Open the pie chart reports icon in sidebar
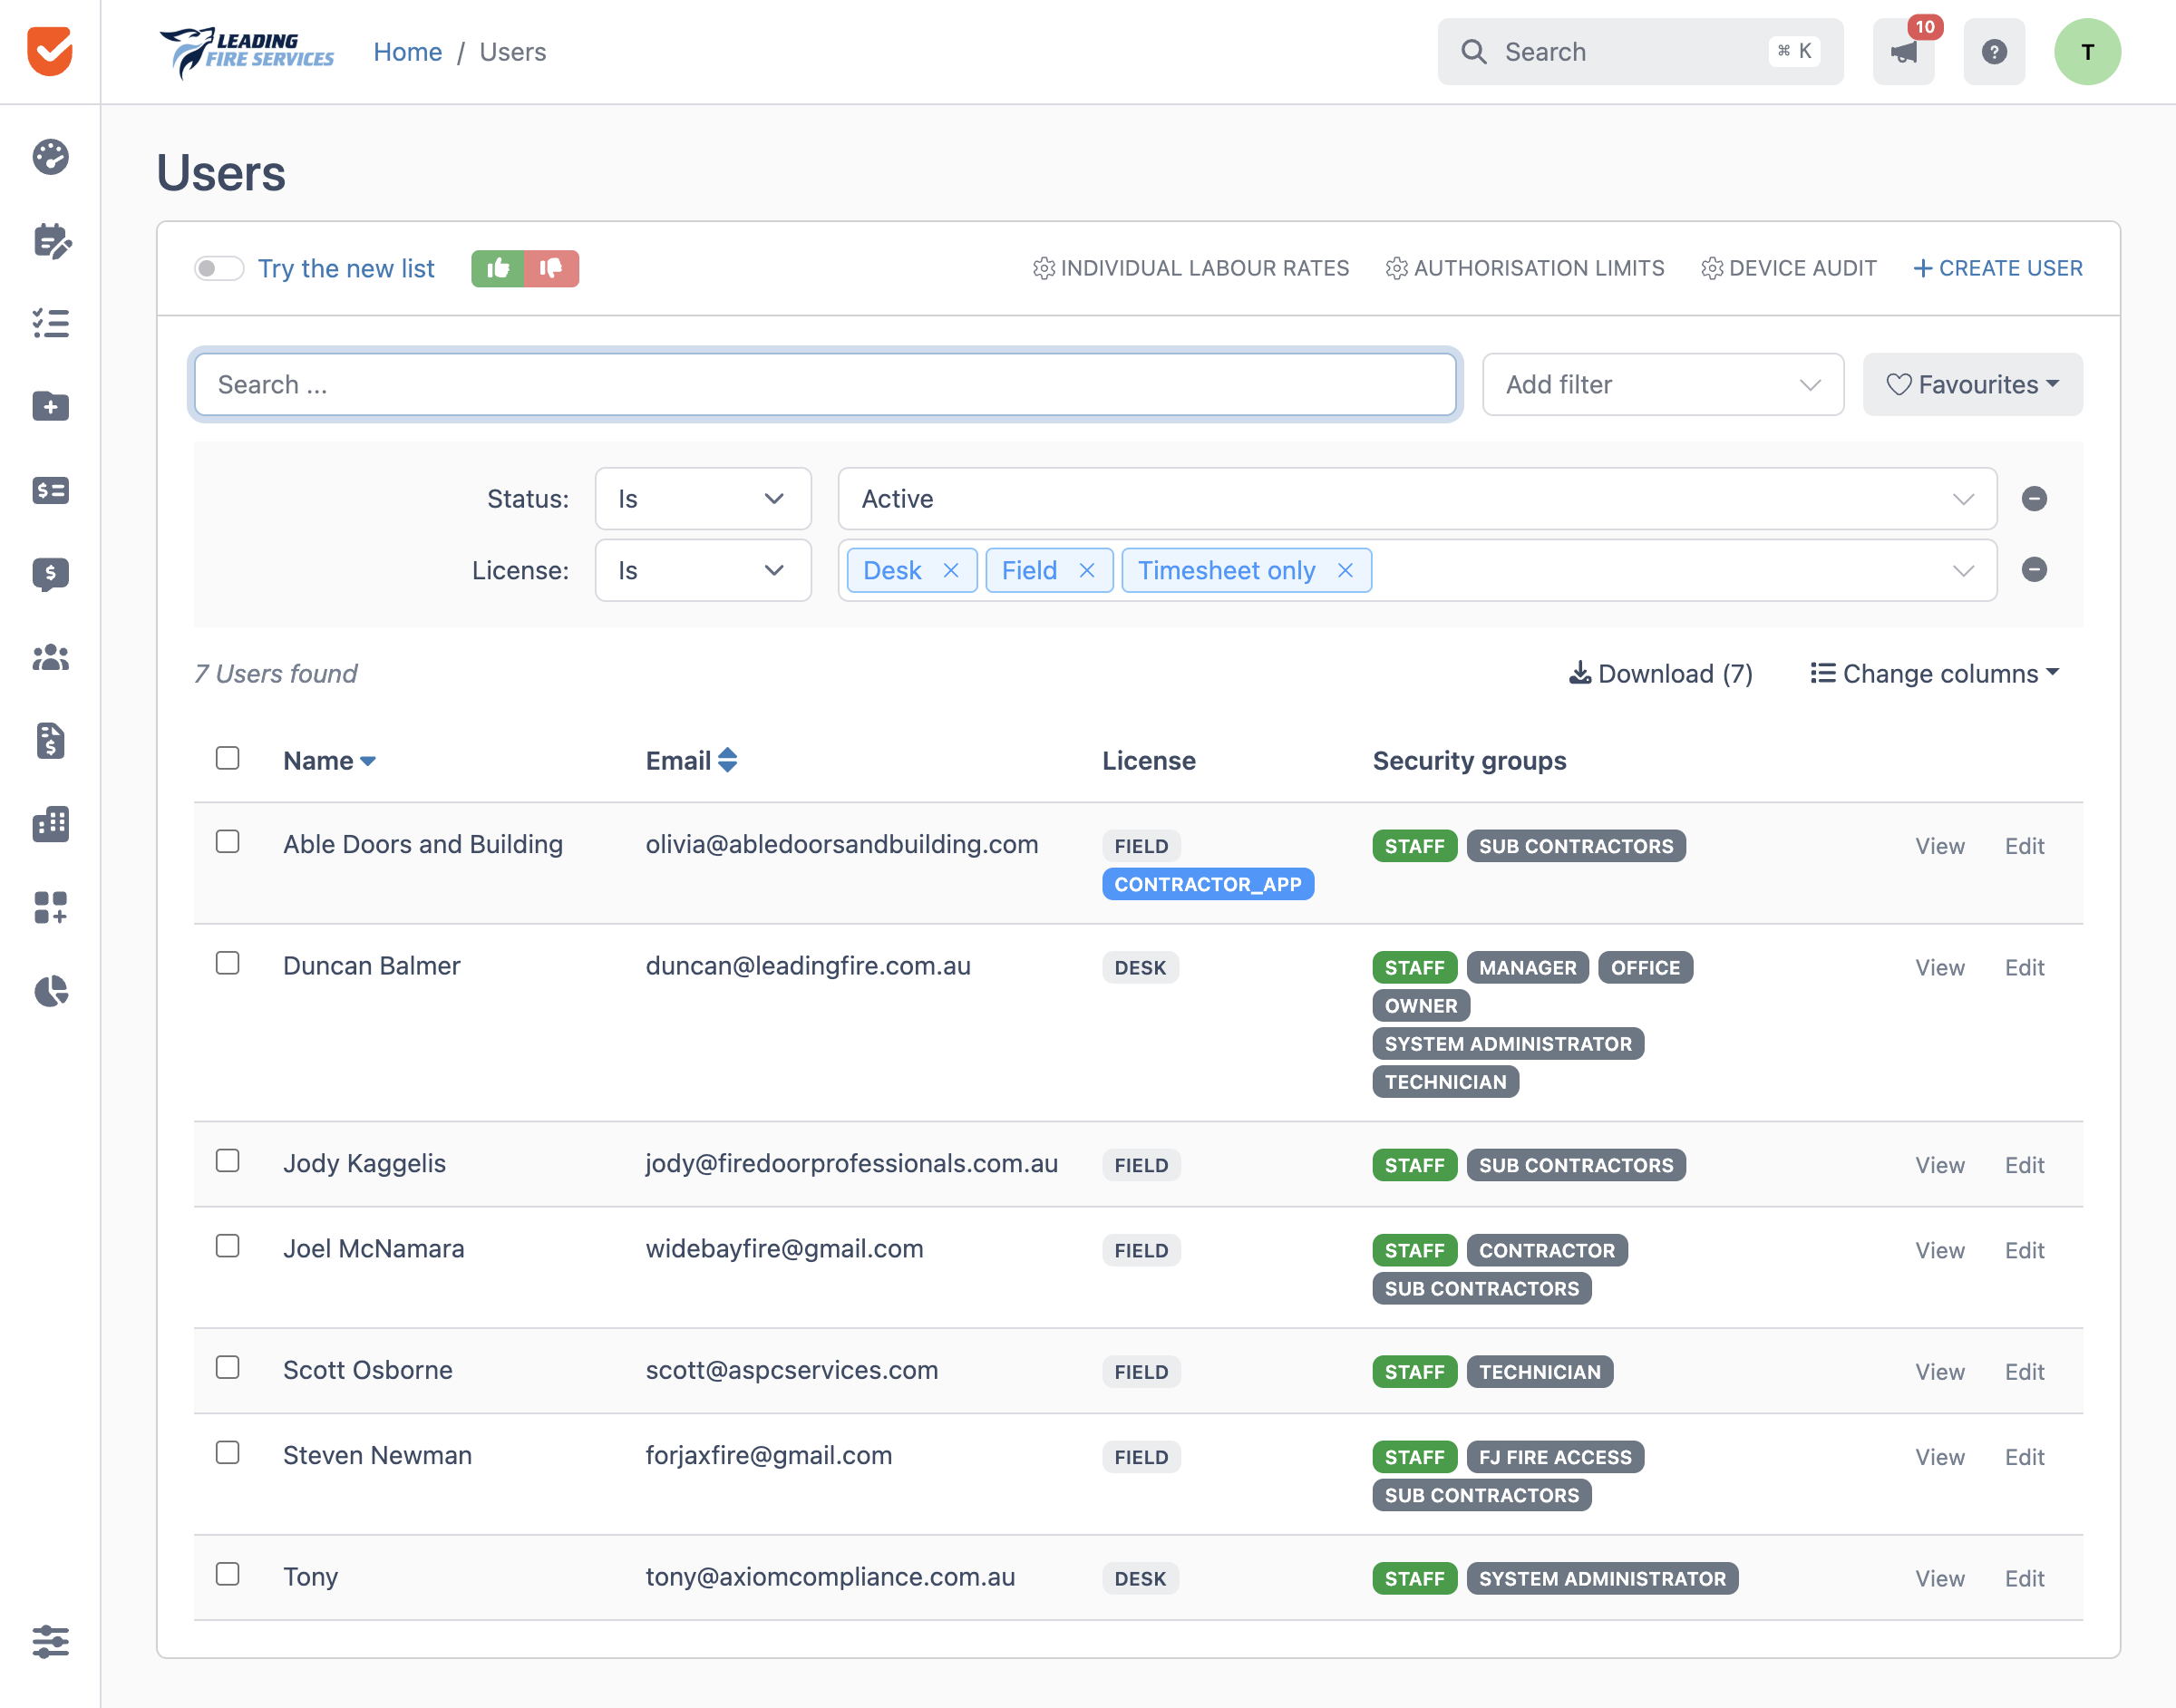The width and height of the screenshot is (2176, 1708). [50, 991]
